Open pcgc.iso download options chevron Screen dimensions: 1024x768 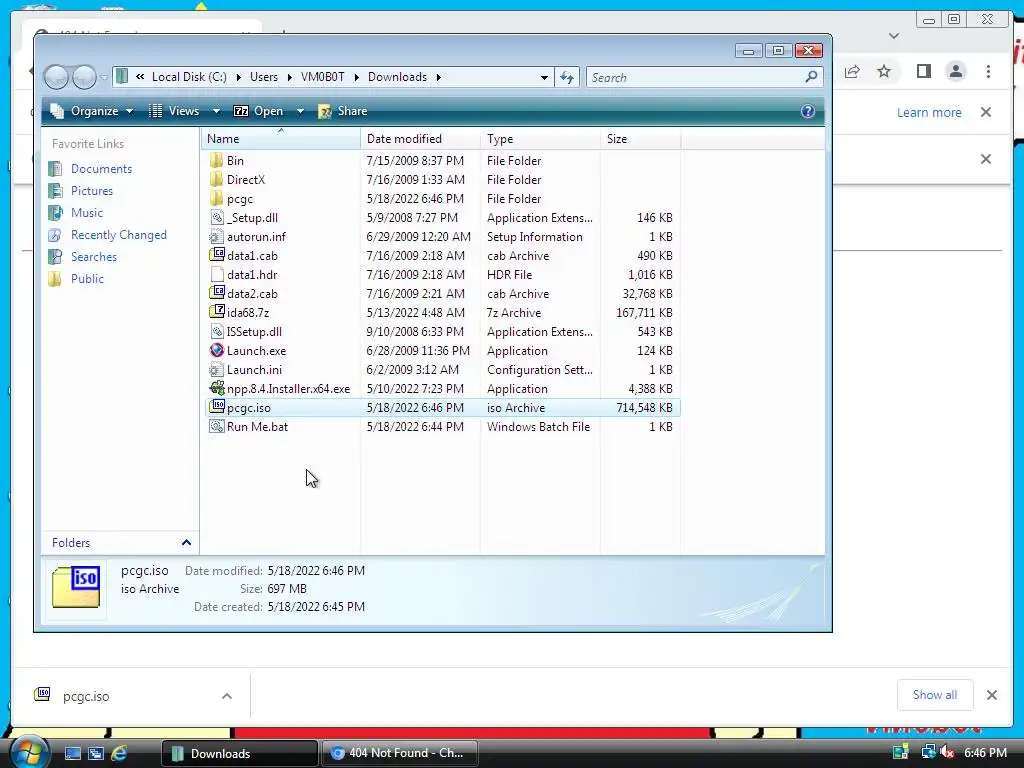(227, 696)
